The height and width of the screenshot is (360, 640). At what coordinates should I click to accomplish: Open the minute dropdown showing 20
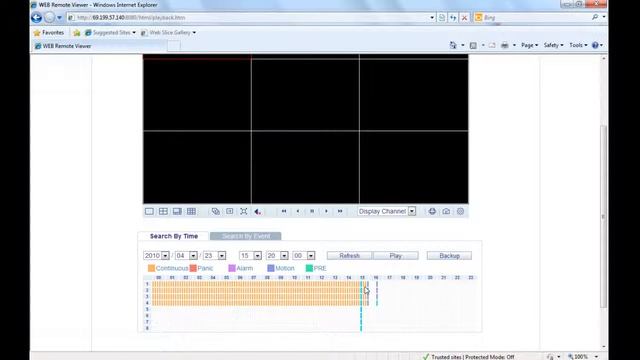pyautogui.click(x=284, y=256)
